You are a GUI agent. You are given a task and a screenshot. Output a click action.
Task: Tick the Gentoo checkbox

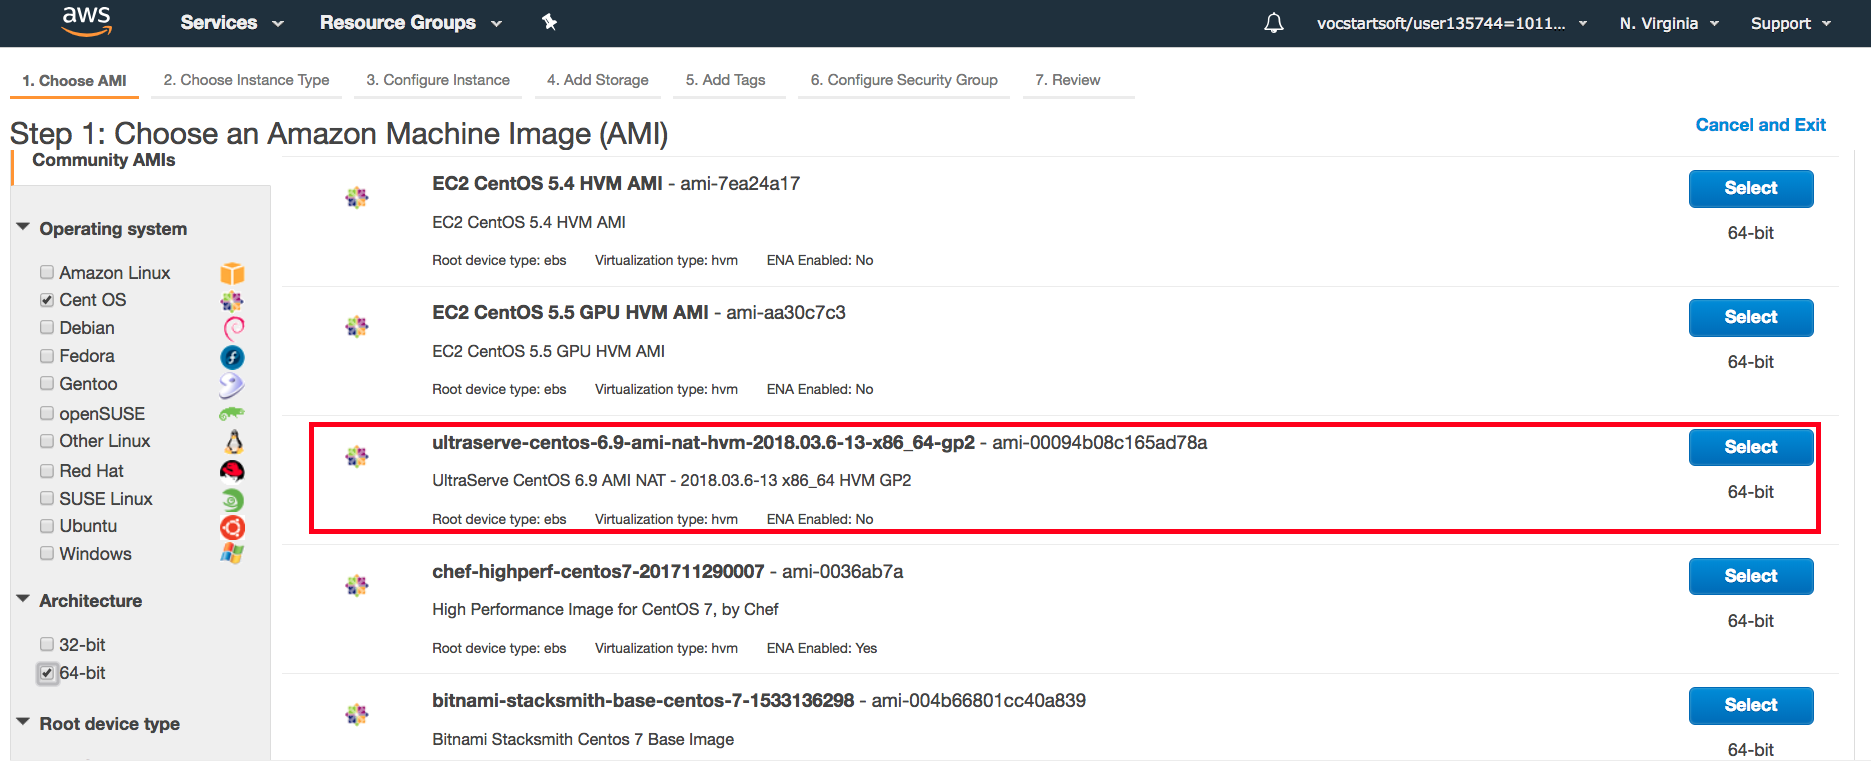(47, 383)
